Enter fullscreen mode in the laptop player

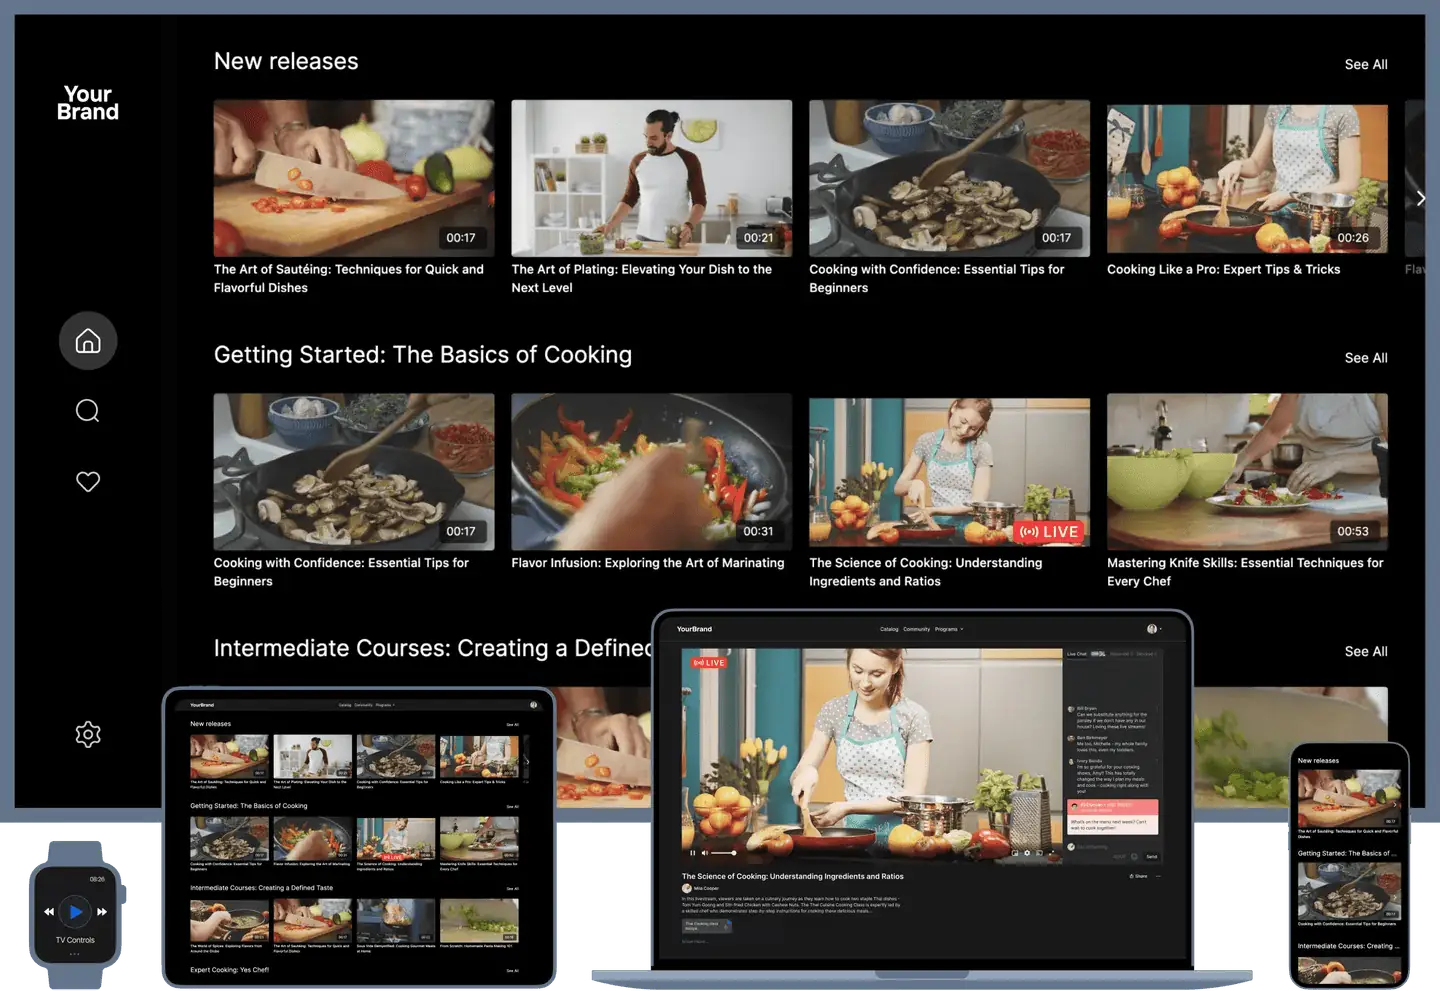(x=1053, y=853)
